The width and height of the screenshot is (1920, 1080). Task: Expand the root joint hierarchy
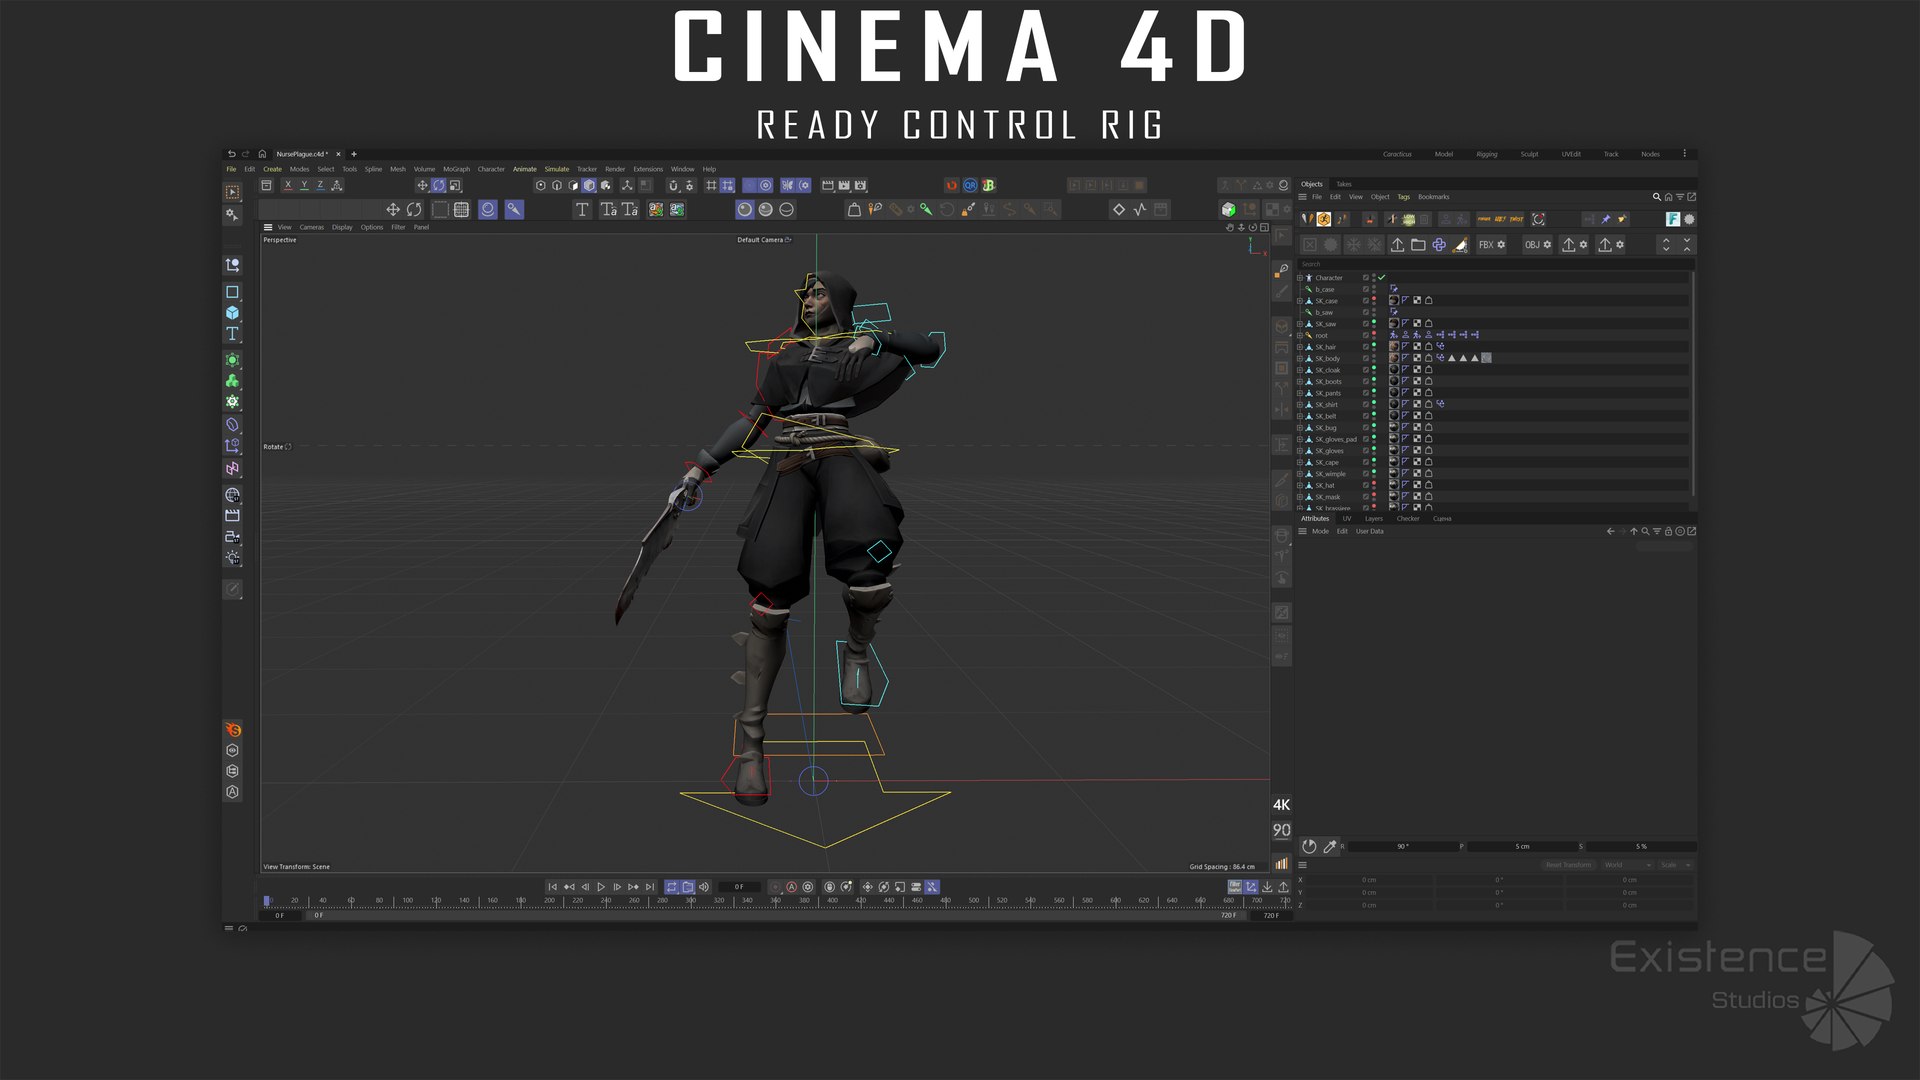point(1300,336)
